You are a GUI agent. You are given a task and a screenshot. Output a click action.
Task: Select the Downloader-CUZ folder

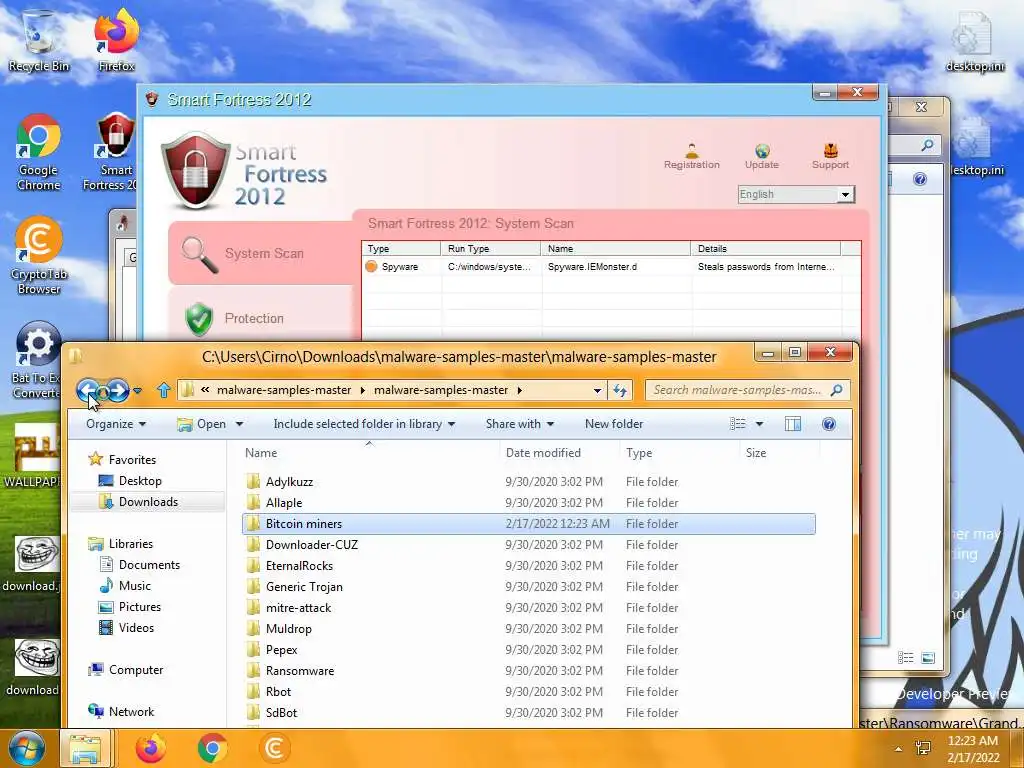[x=529, y=545]
